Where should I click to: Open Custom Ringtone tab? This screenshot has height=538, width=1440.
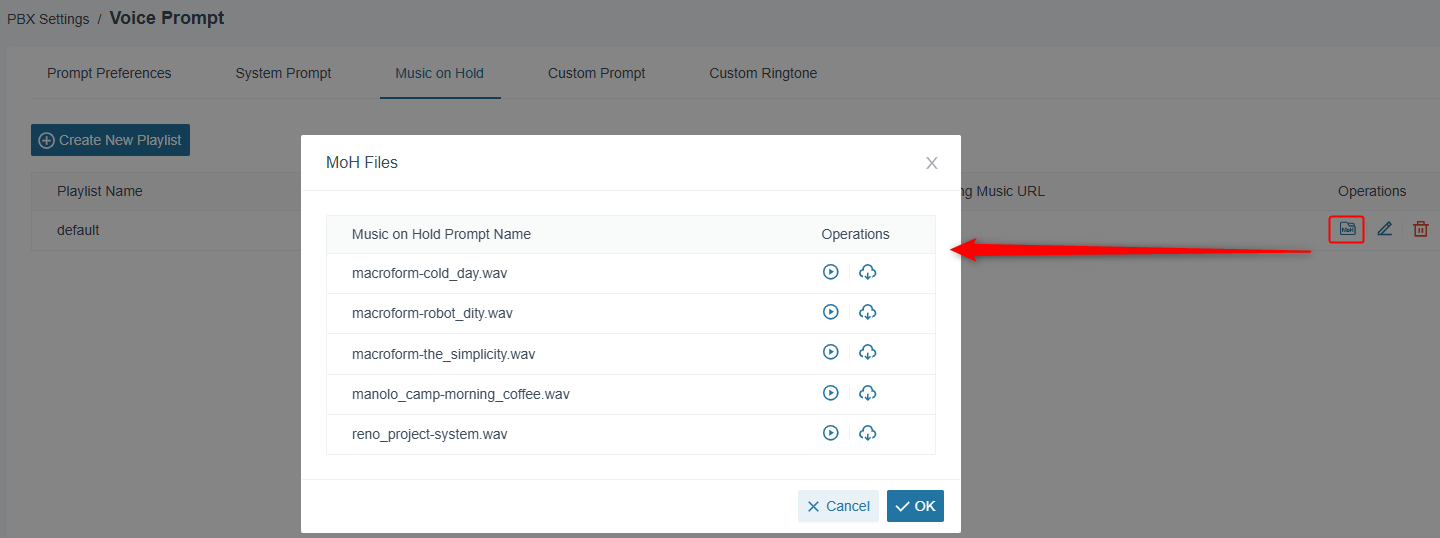(763, 73)
